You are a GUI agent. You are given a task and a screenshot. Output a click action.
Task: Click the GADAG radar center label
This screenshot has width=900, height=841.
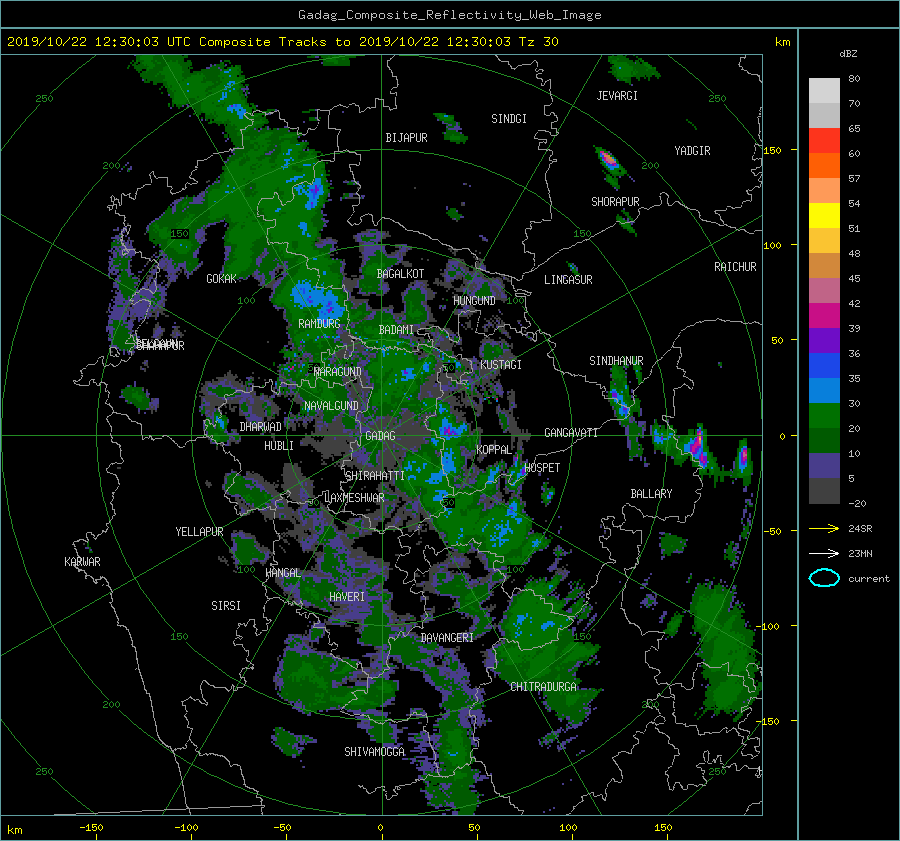380,436
